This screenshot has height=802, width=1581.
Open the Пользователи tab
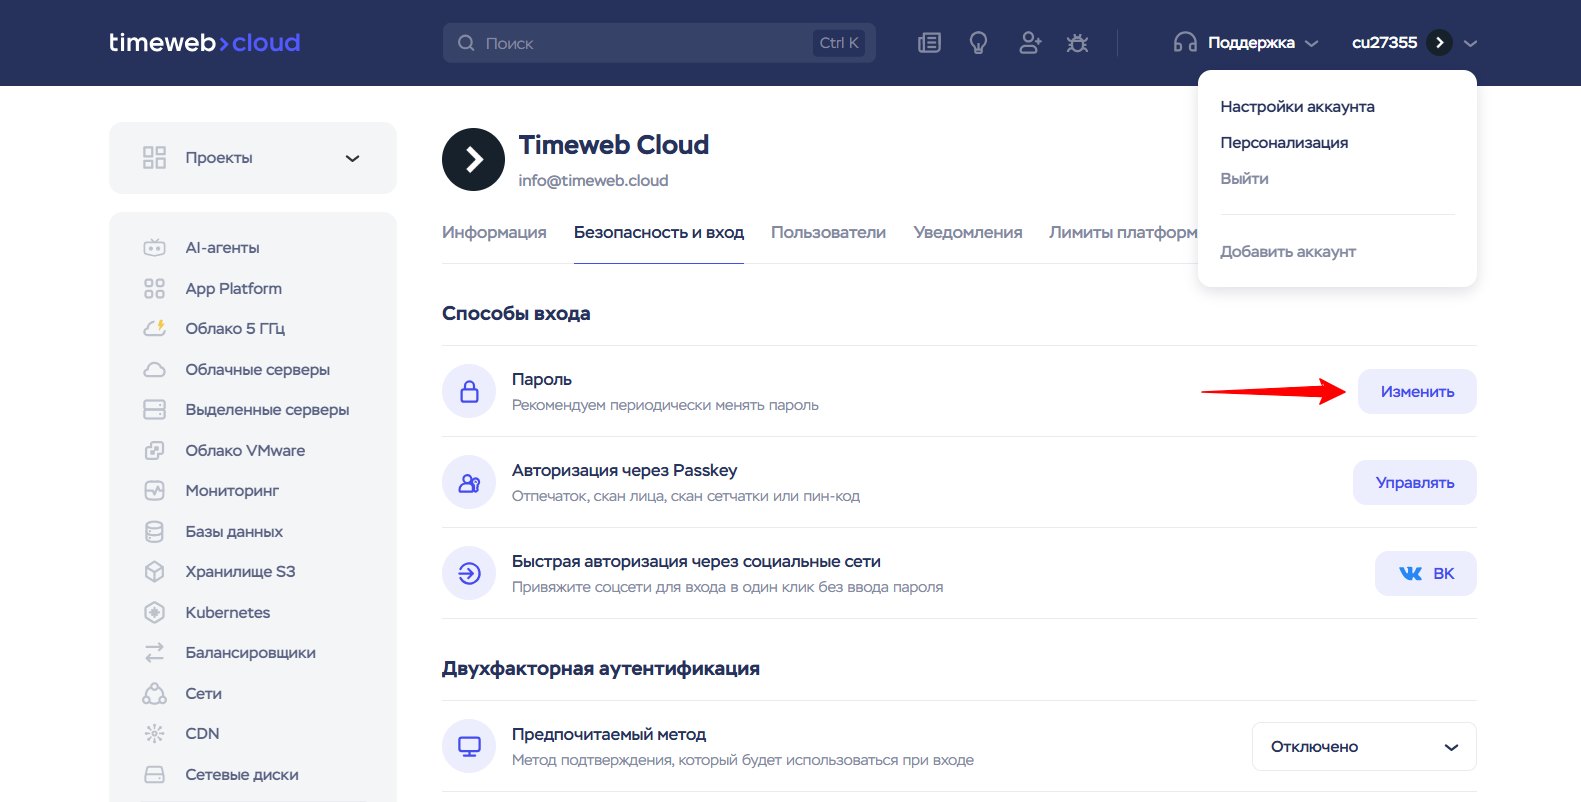[x=828, y=232]
